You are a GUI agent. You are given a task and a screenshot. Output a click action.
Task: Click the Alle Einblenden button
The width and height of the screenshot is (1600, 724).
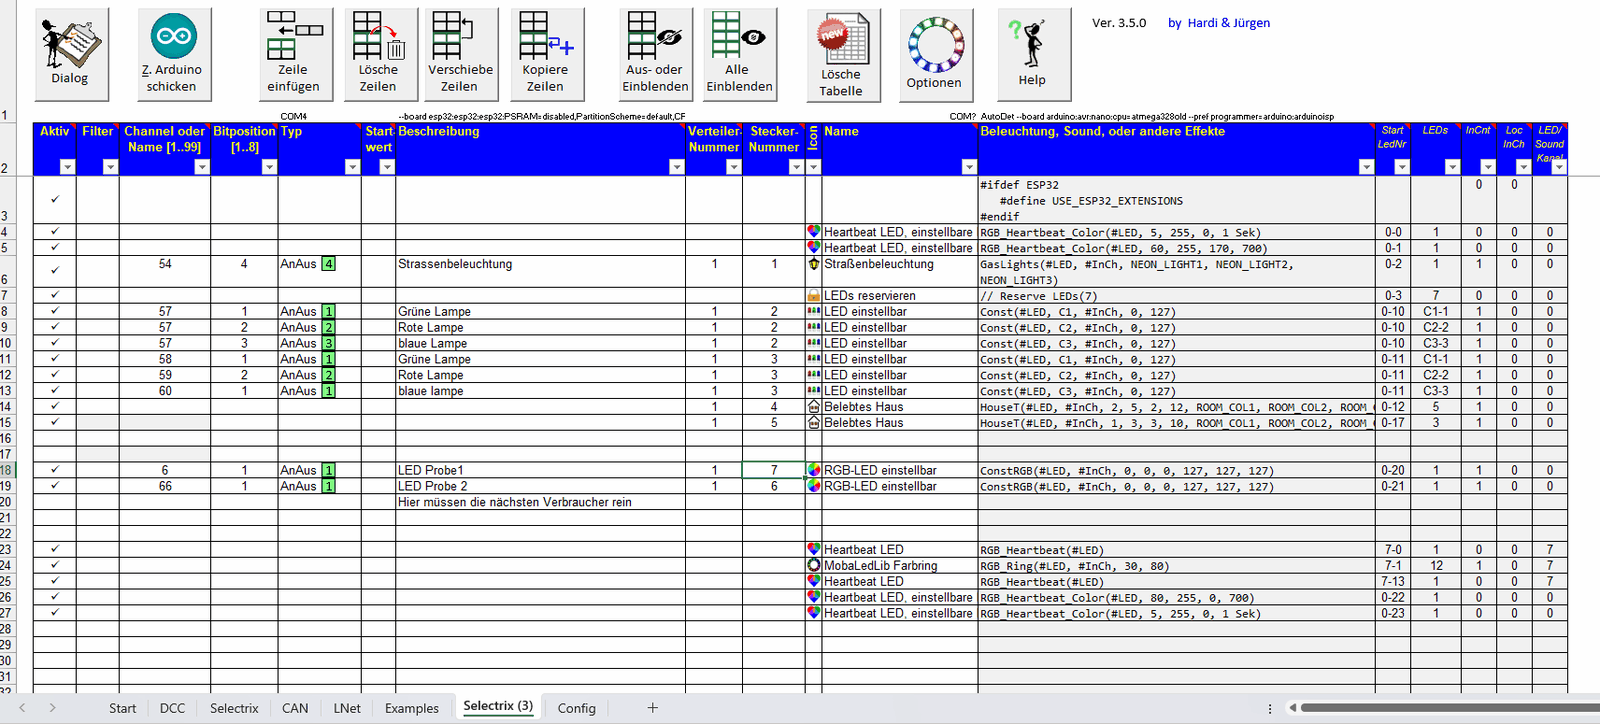click(739, 55)
